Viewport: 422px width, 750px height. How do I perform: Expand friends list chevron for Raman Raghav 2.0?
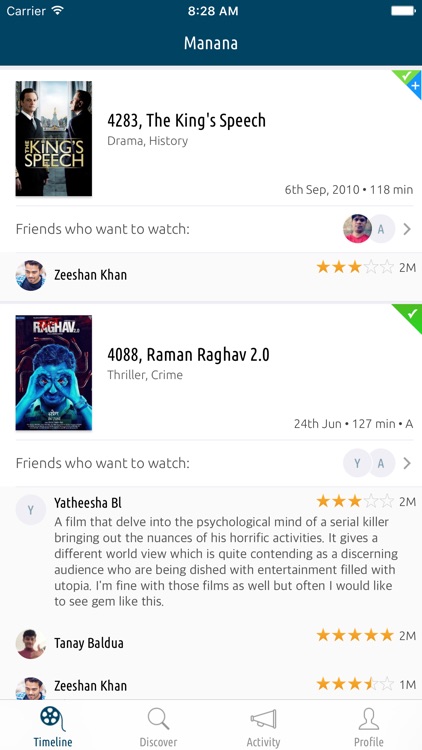407,463
